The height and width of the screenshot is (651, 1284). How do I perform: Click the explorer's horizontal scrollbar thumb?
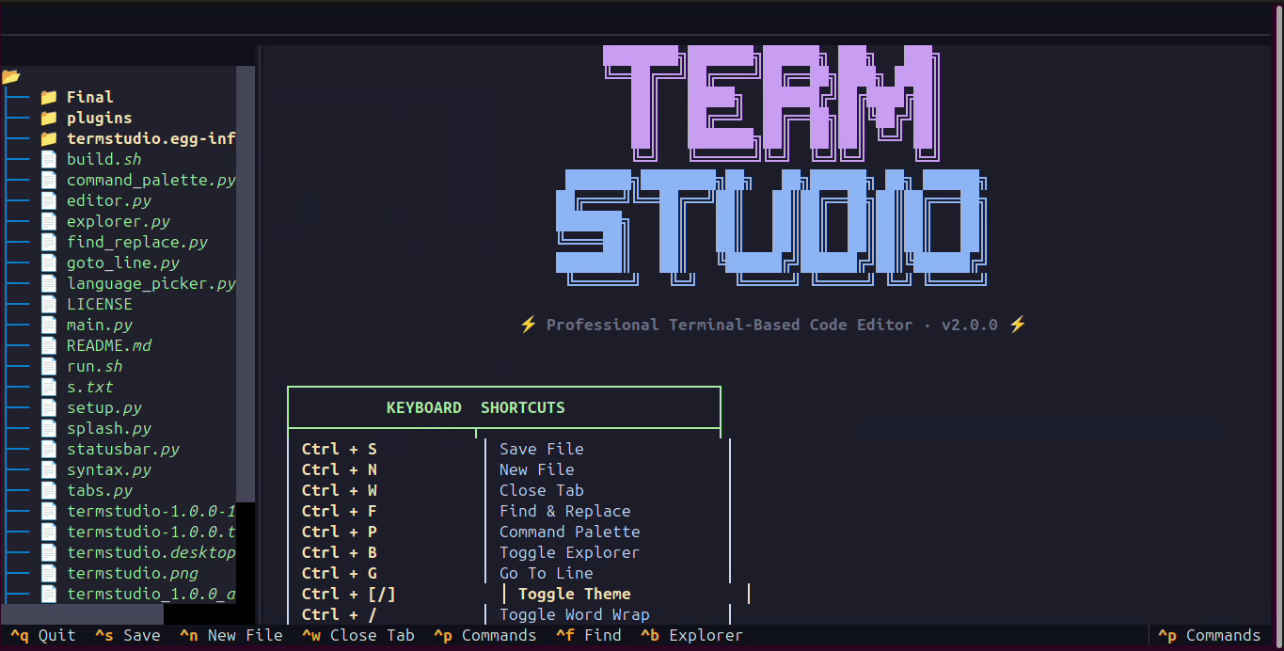pos(82,614)
